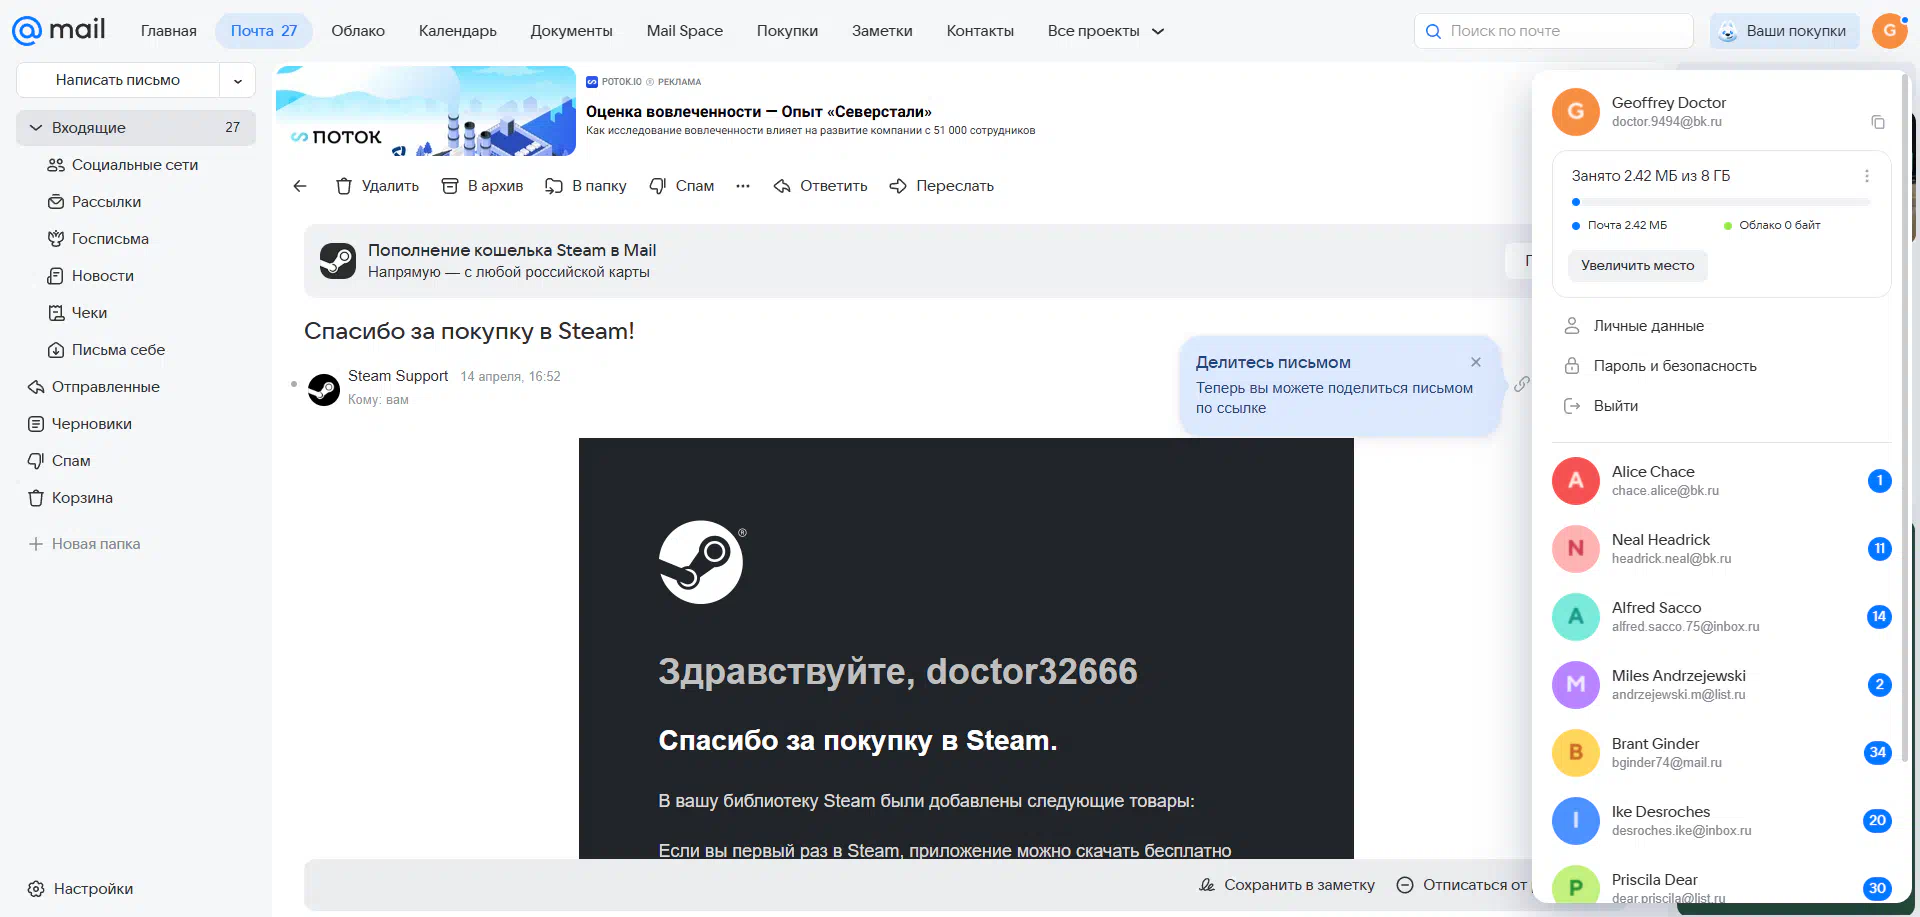This screenshot has height=917, width=1920.
Task: Open Пароль и безопасность menu item
Action: pyautogui.click(x=1721, y=366)
